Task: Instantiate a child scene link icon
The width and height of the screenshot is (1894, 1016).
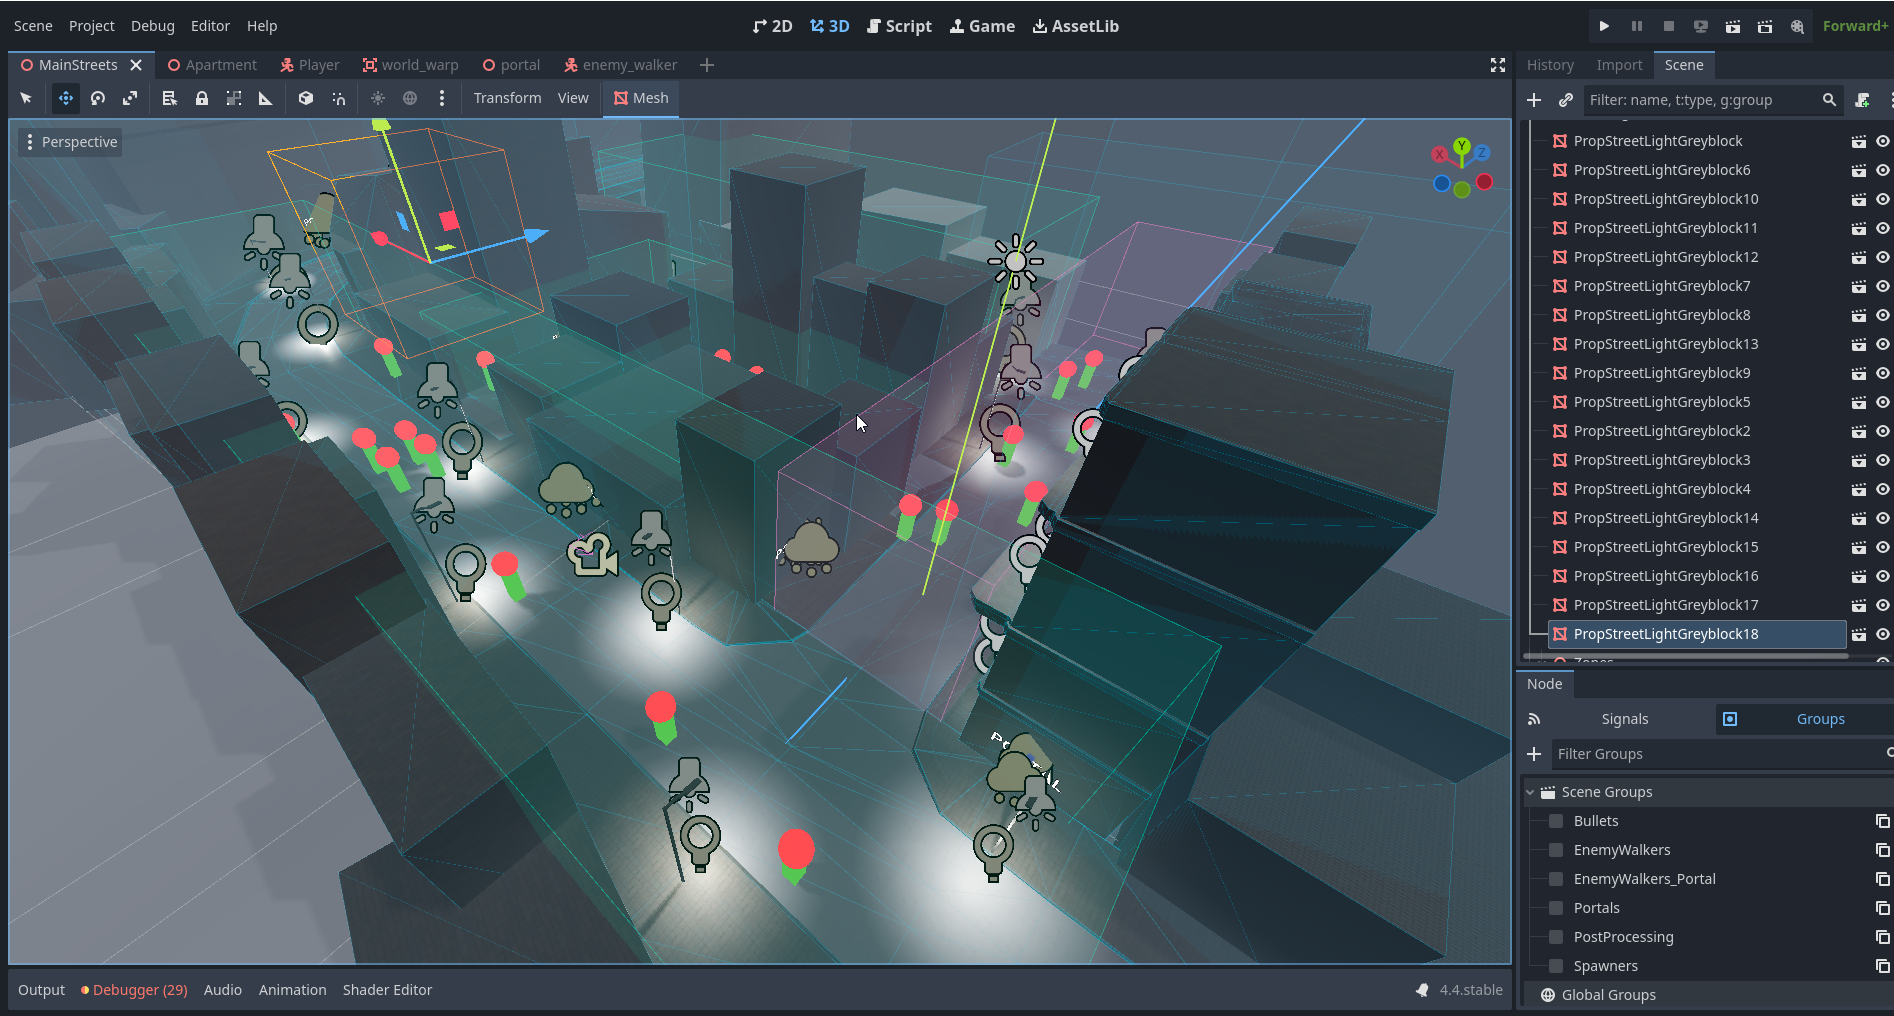Action: tap(1566, 100)
